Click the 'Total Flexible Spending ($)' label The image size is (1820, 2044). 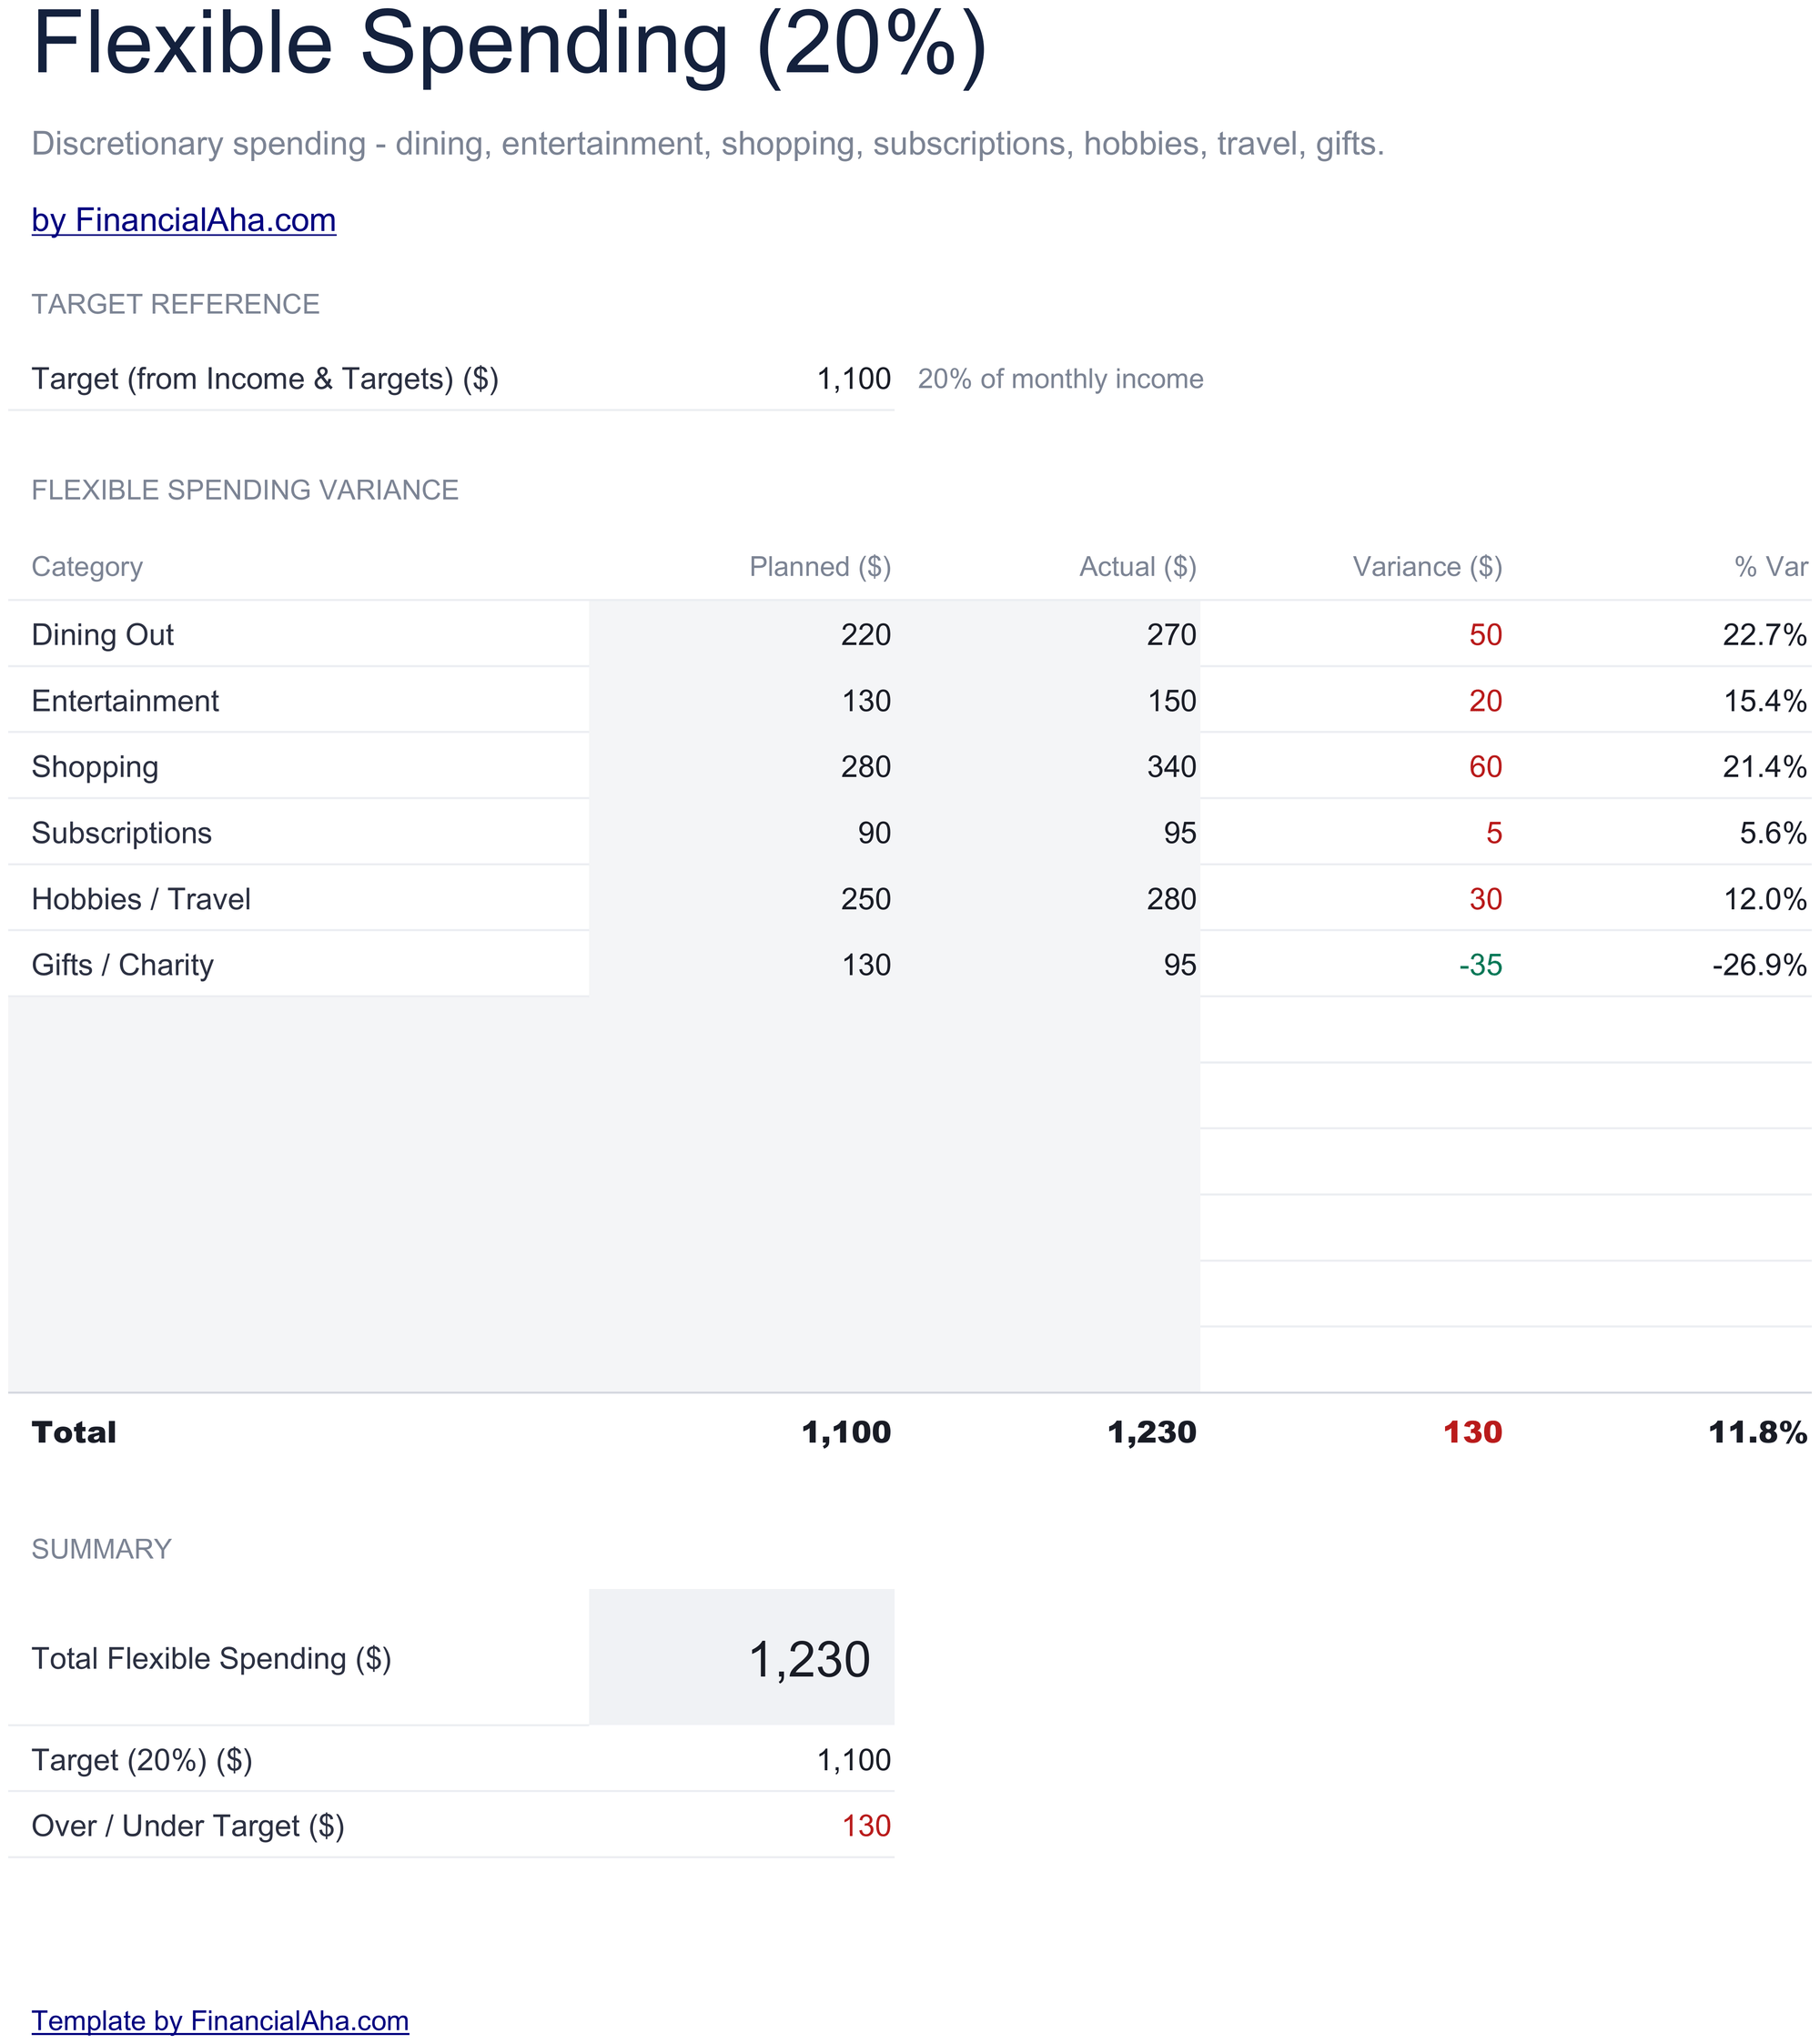point(211,1659)
